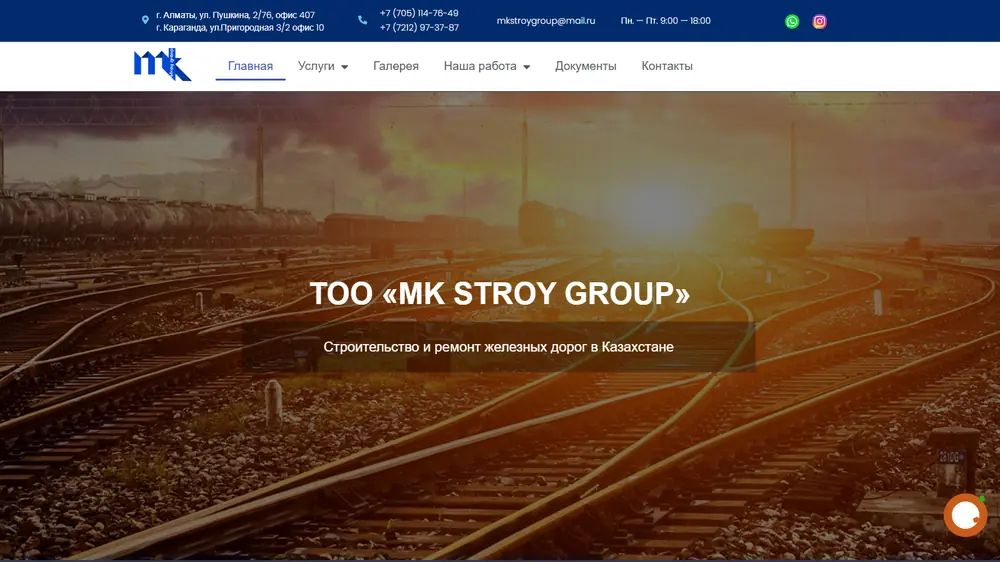Click the Караганда Пригородная address
The image size is (1000, 562).
[240, 27]
